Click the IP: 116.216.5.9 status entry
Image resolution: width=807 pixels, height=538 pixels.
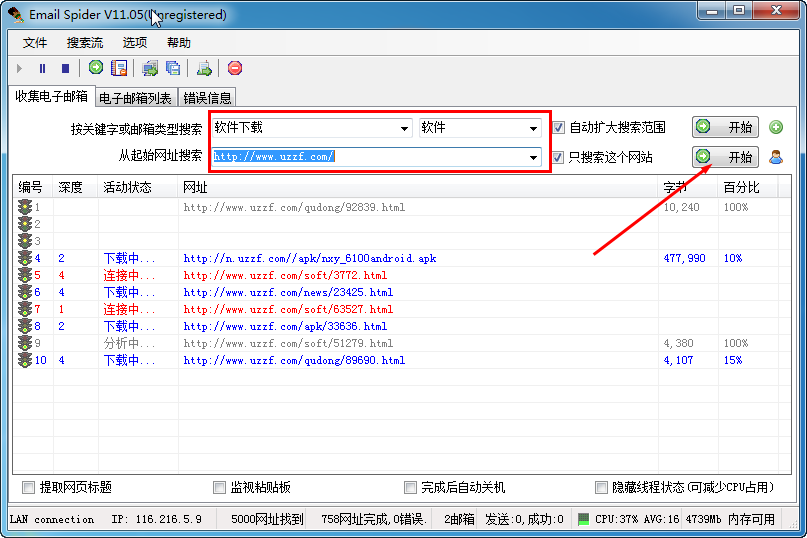tap(156, 519)
